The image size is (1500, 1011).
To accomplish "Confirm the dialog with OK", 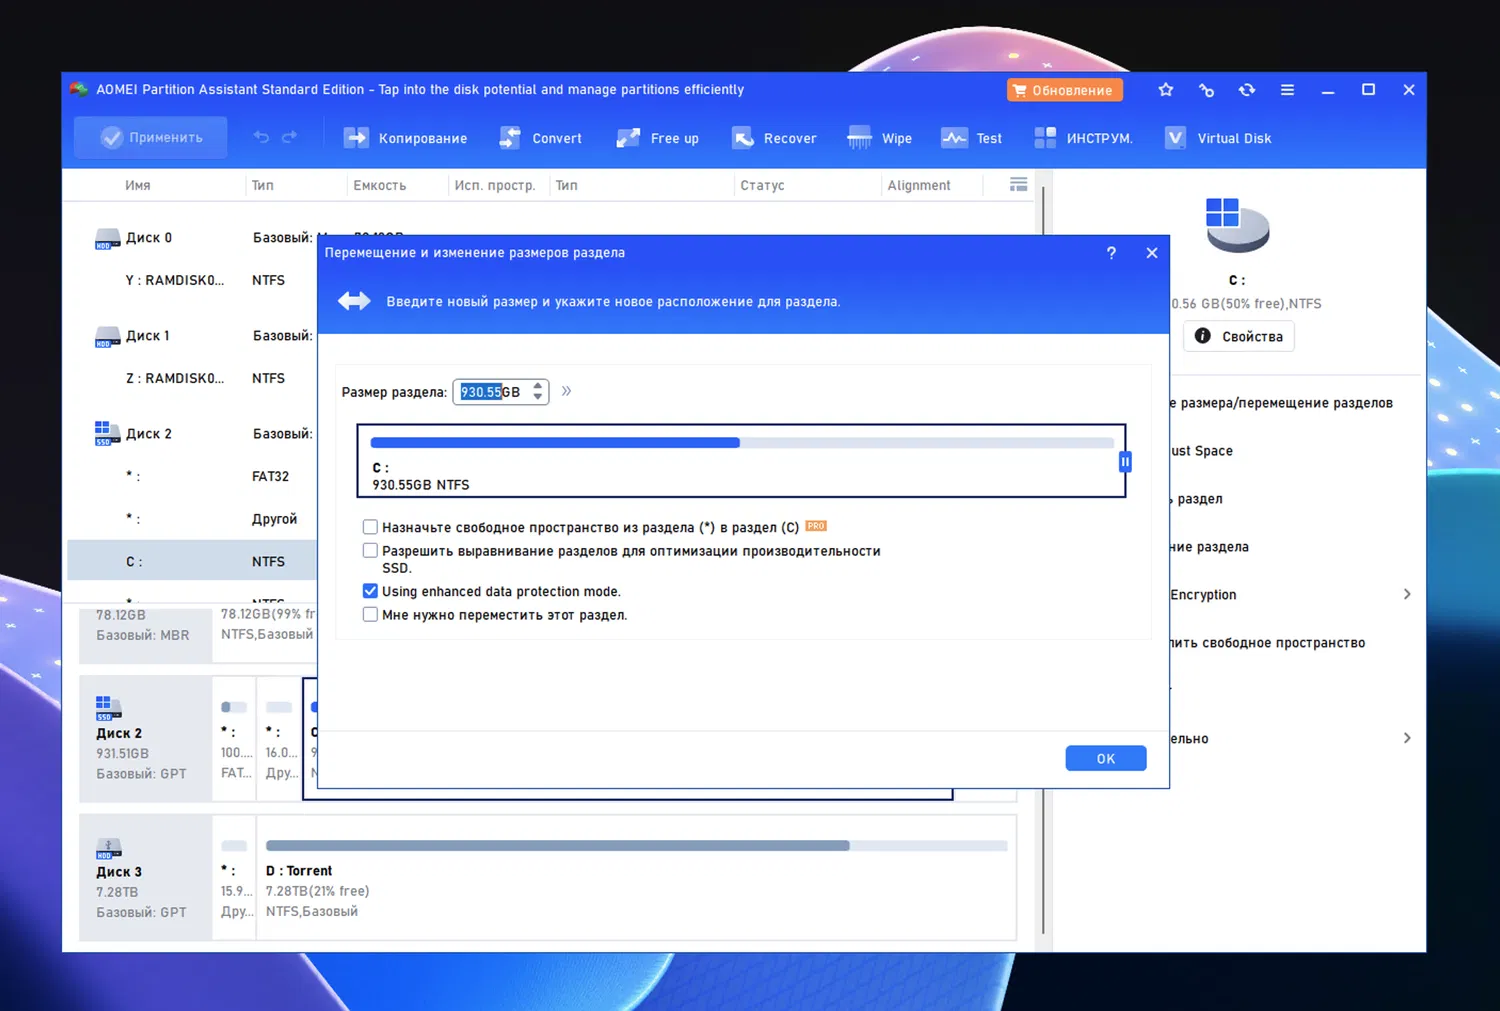I will pos(1105,759).
